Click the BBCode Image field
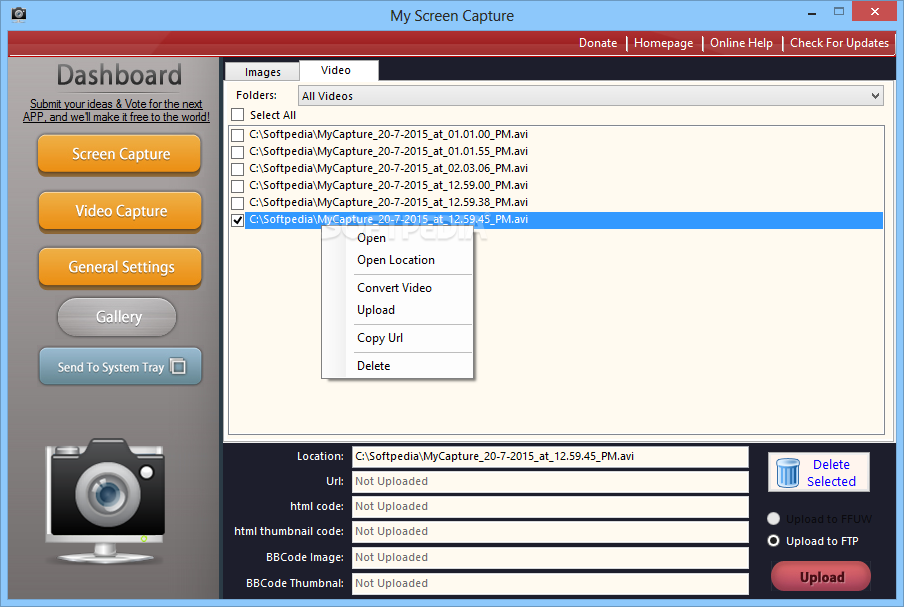The image size is (904, 607). tap(550, 557)
